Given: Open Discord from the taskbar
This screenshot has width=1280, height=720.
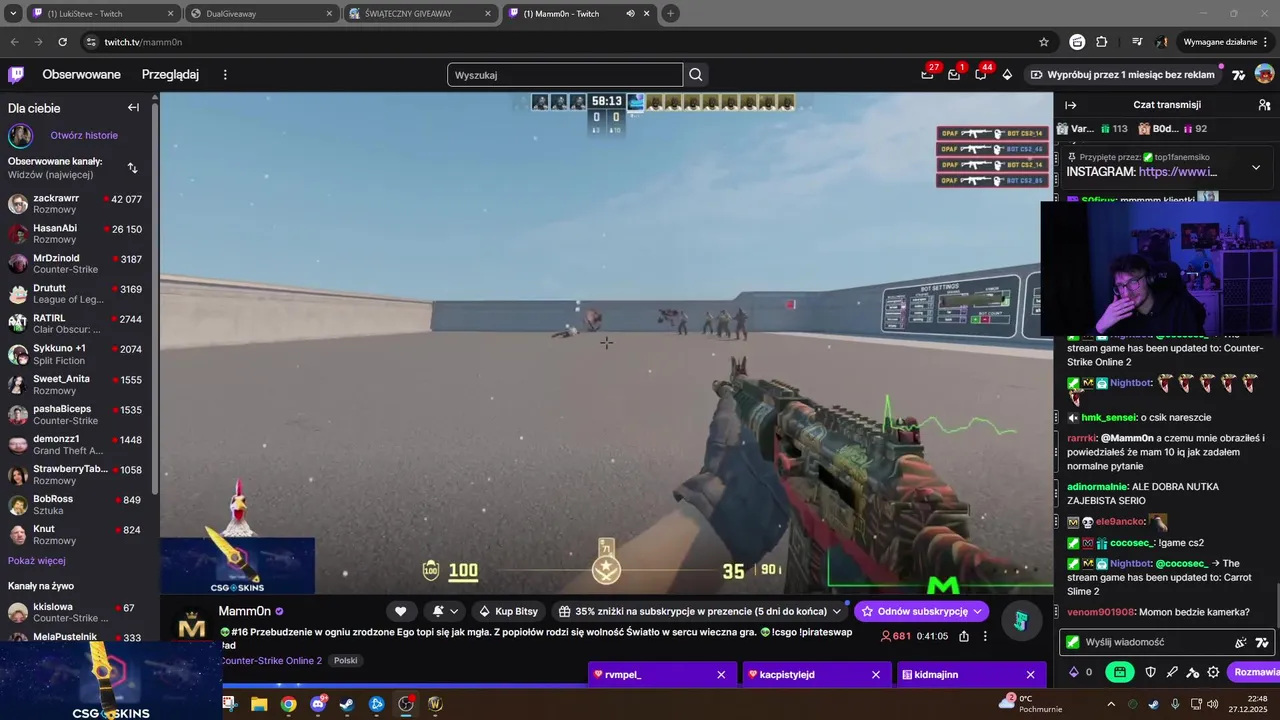Looking at the screenshot, I should coord(318,704).
